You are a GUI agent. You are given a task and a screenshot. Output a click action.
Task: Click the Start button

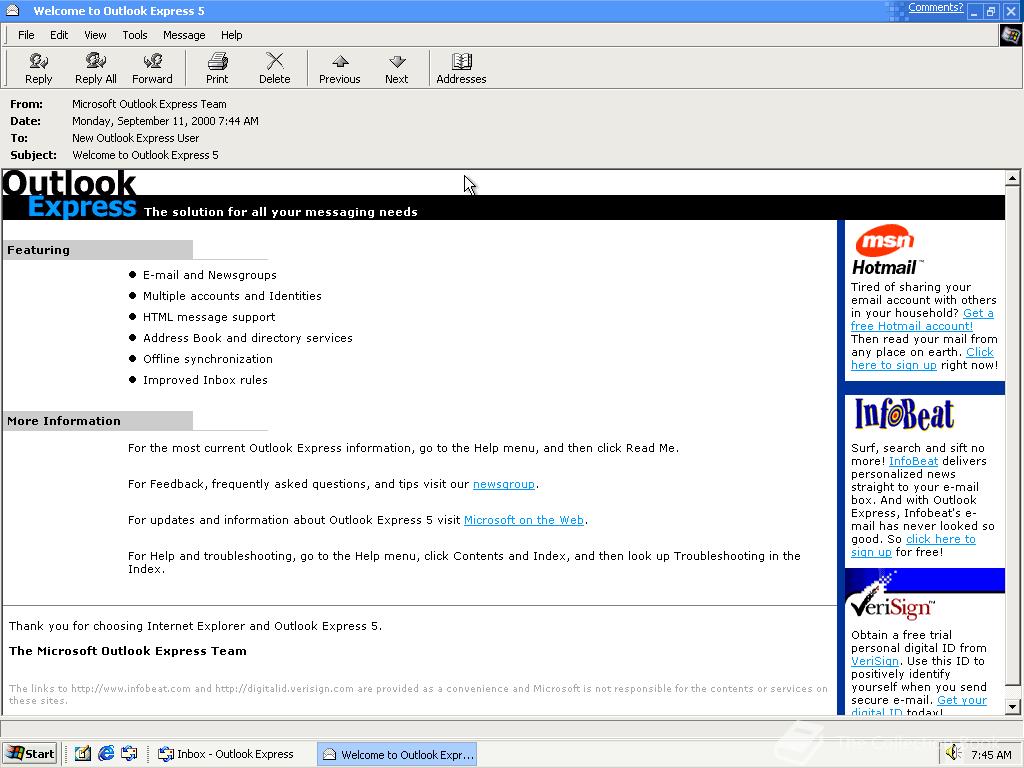pyautogui.click(x=30, y=754)
